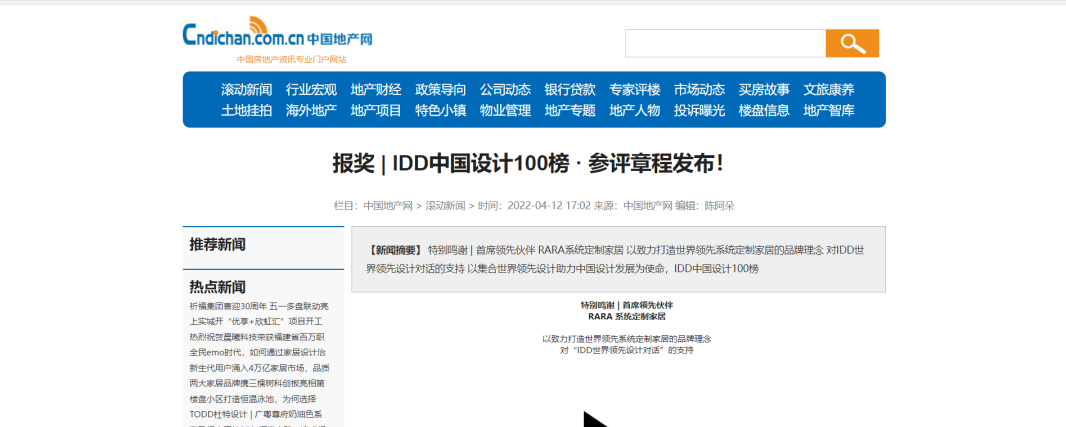This screenshot has width=1066, height=427.
Task: Open the 滚动新闻 nav item
Action: click(247, 90)
